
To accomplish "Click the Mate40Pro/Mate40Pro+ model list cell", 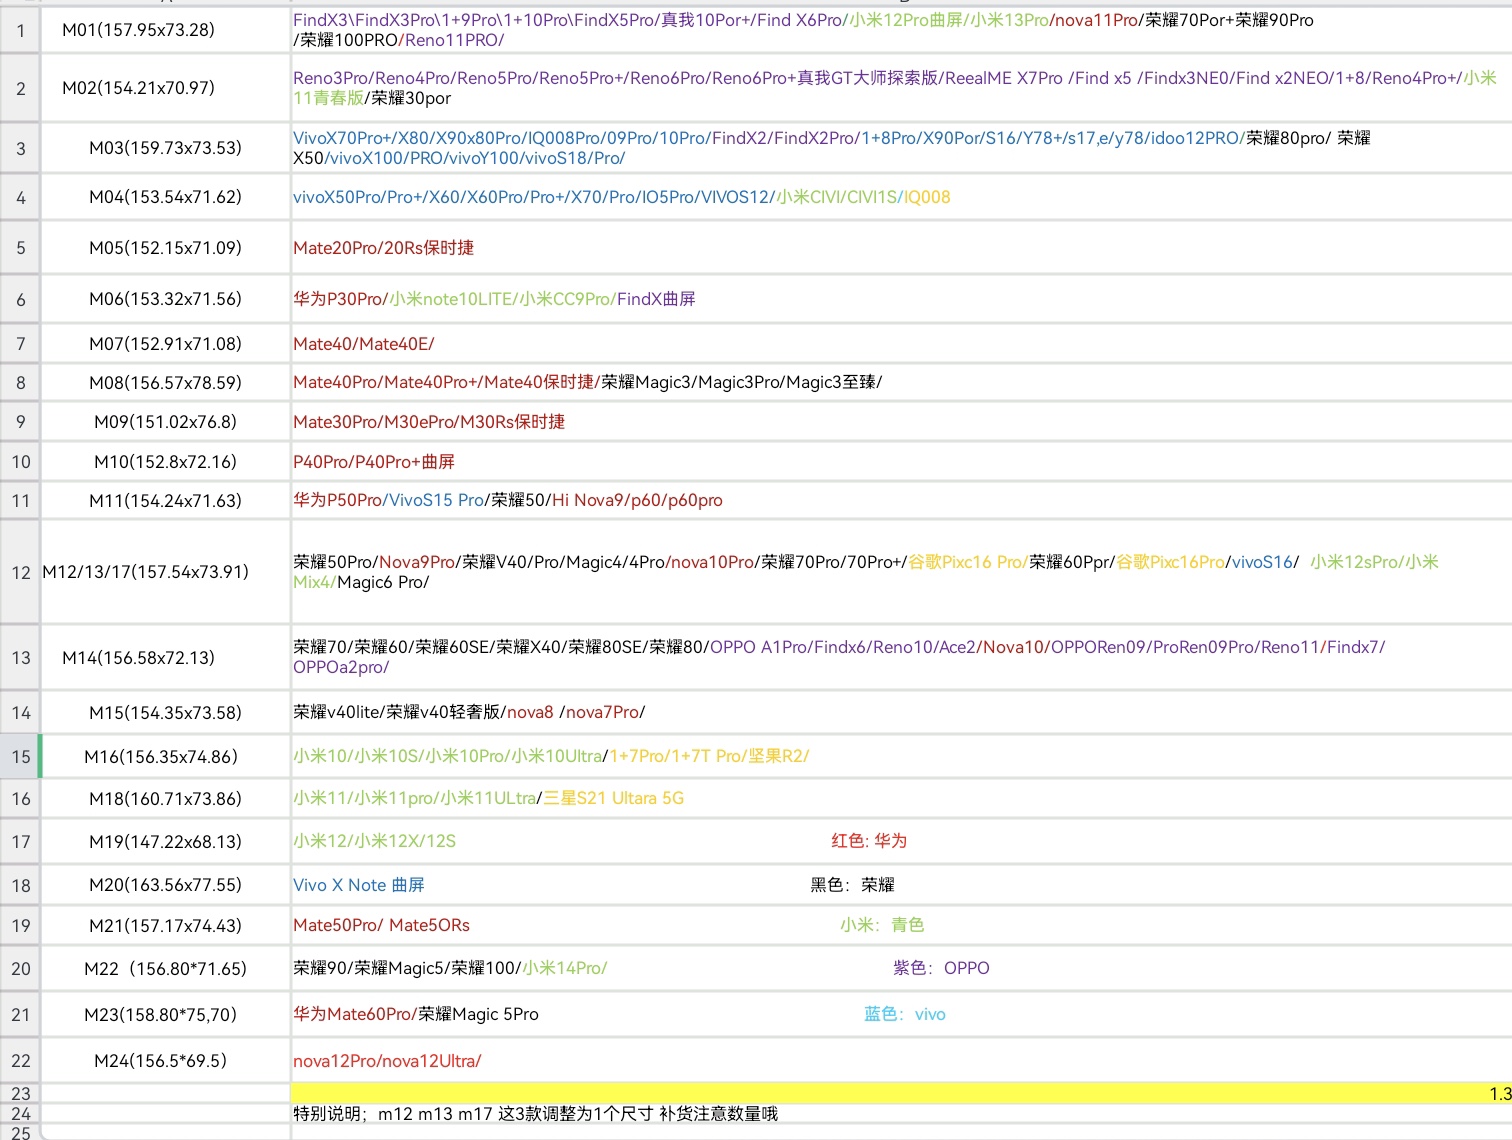I will pos(900,383).
